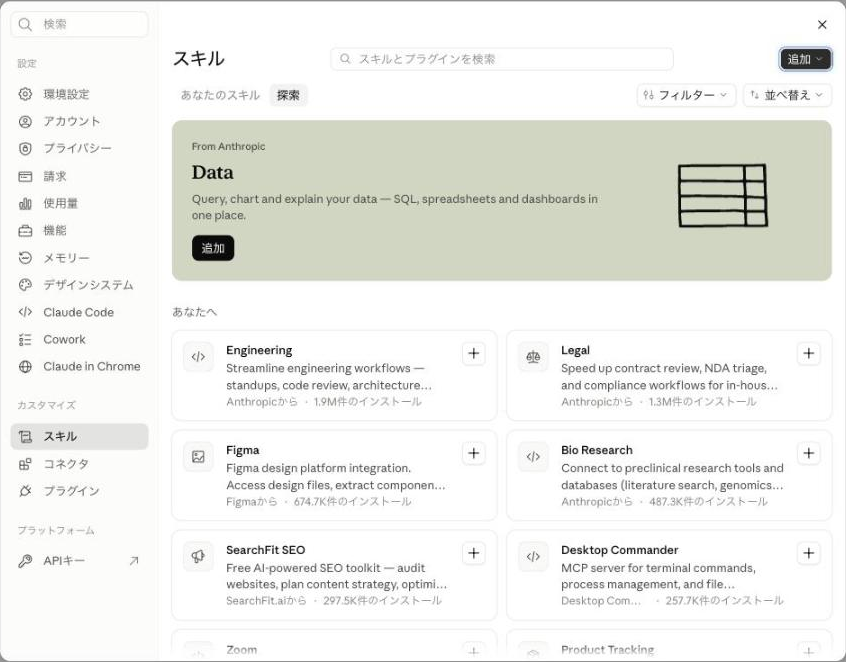Add SearchFit SEO with its plus button
Viewport: 846px width, 662px height.
point(474,553)
